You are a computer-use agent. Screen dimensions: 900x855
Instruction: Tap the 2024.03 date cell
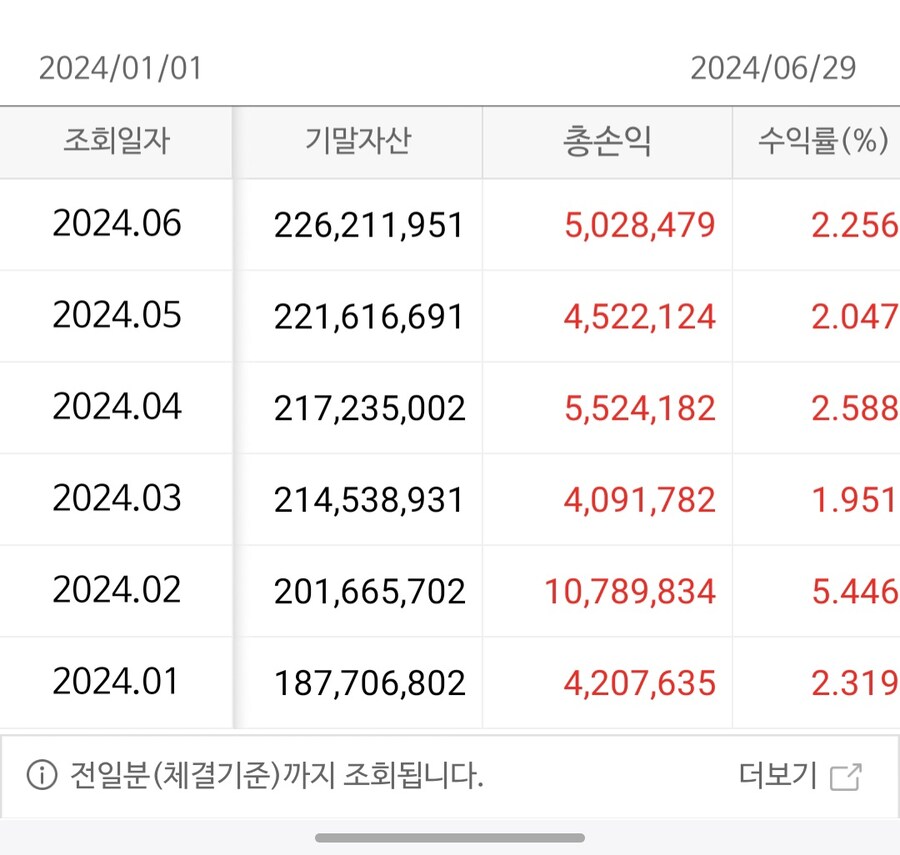pyautogui.click(x=117, y=499)
